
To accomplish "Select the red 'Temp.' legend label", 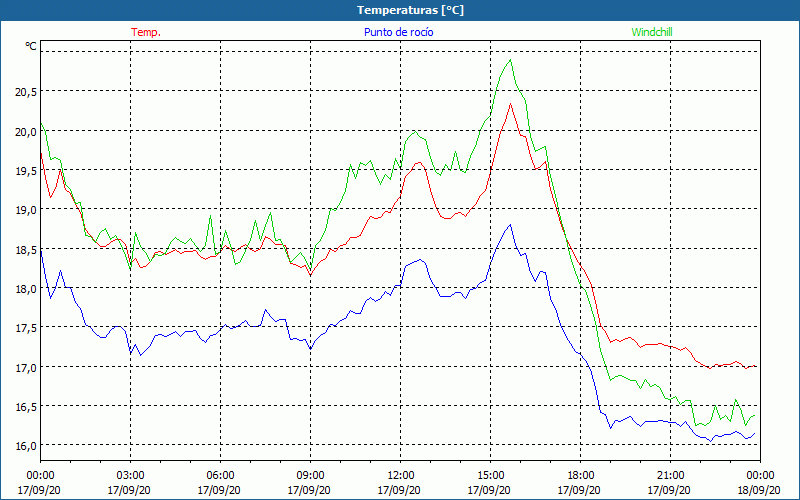I will pos(146,32).
